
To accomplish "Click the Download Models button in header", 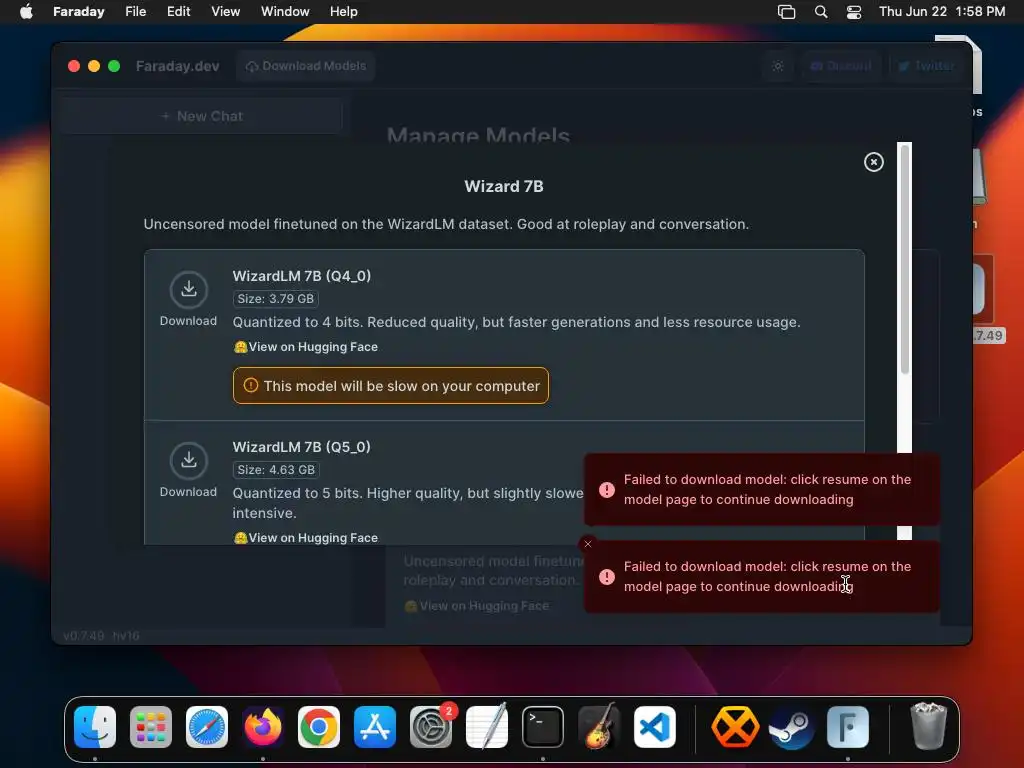I will (x=306, y=66).
